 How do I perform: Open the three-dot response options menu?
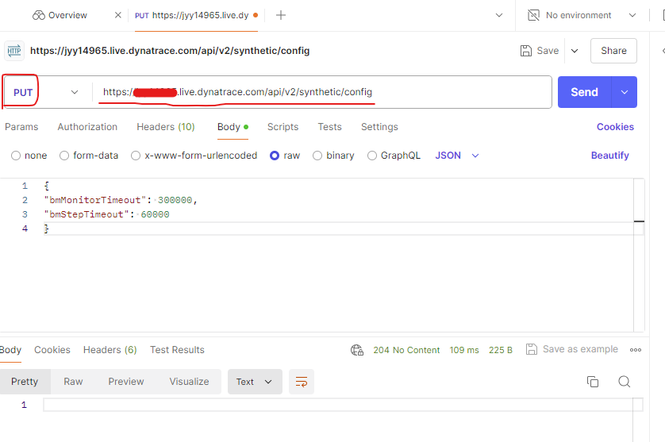point(636,350)
